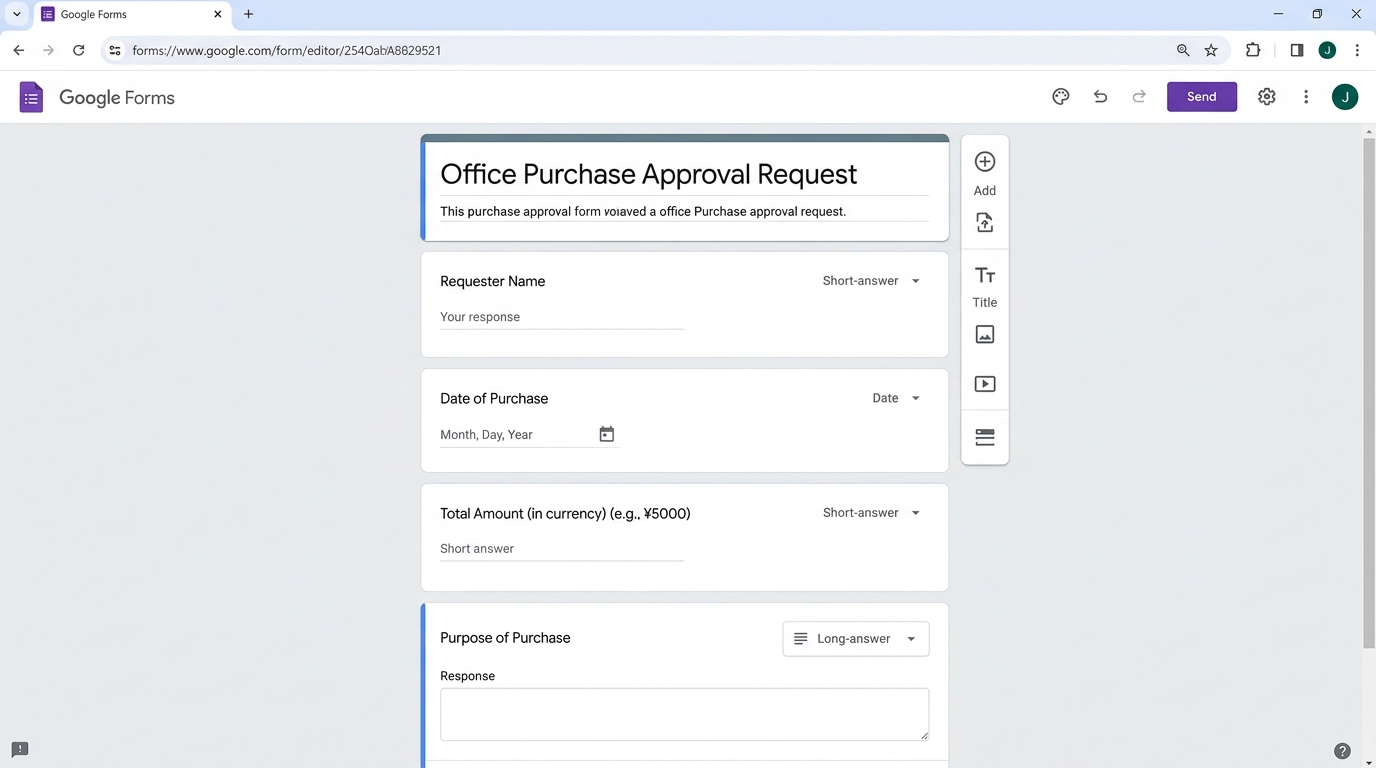The width and height of the screenshot is (1376, 768).
Task: Click the Add question plus icon
Action: coord(984,162)
